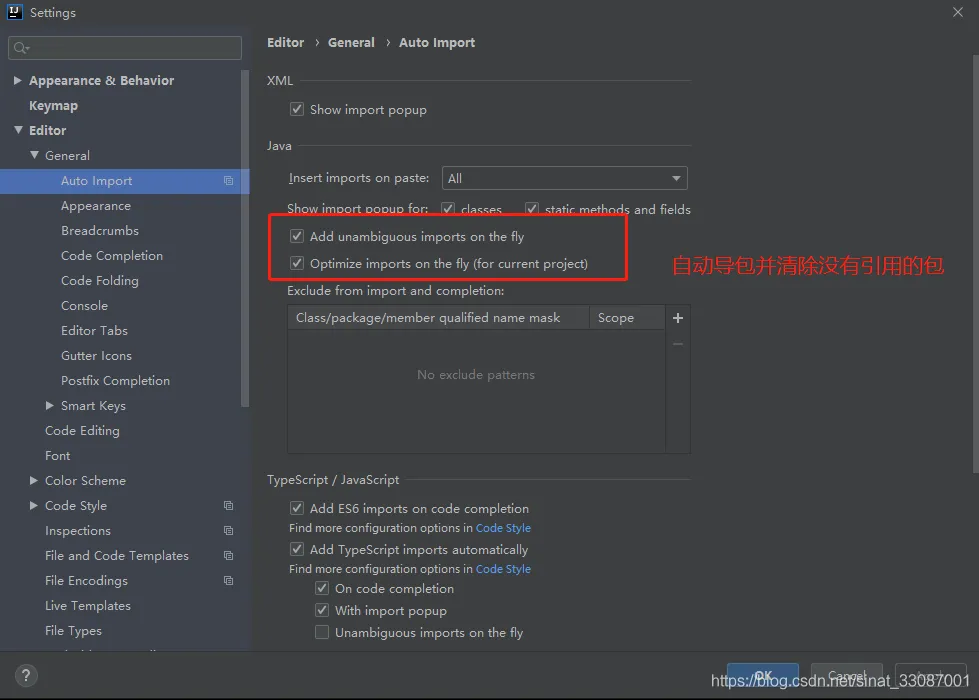Toggle Add unambiguous imports on the fly
The width and height of the screenshot is (979, 700).
[x=297, y=236]
